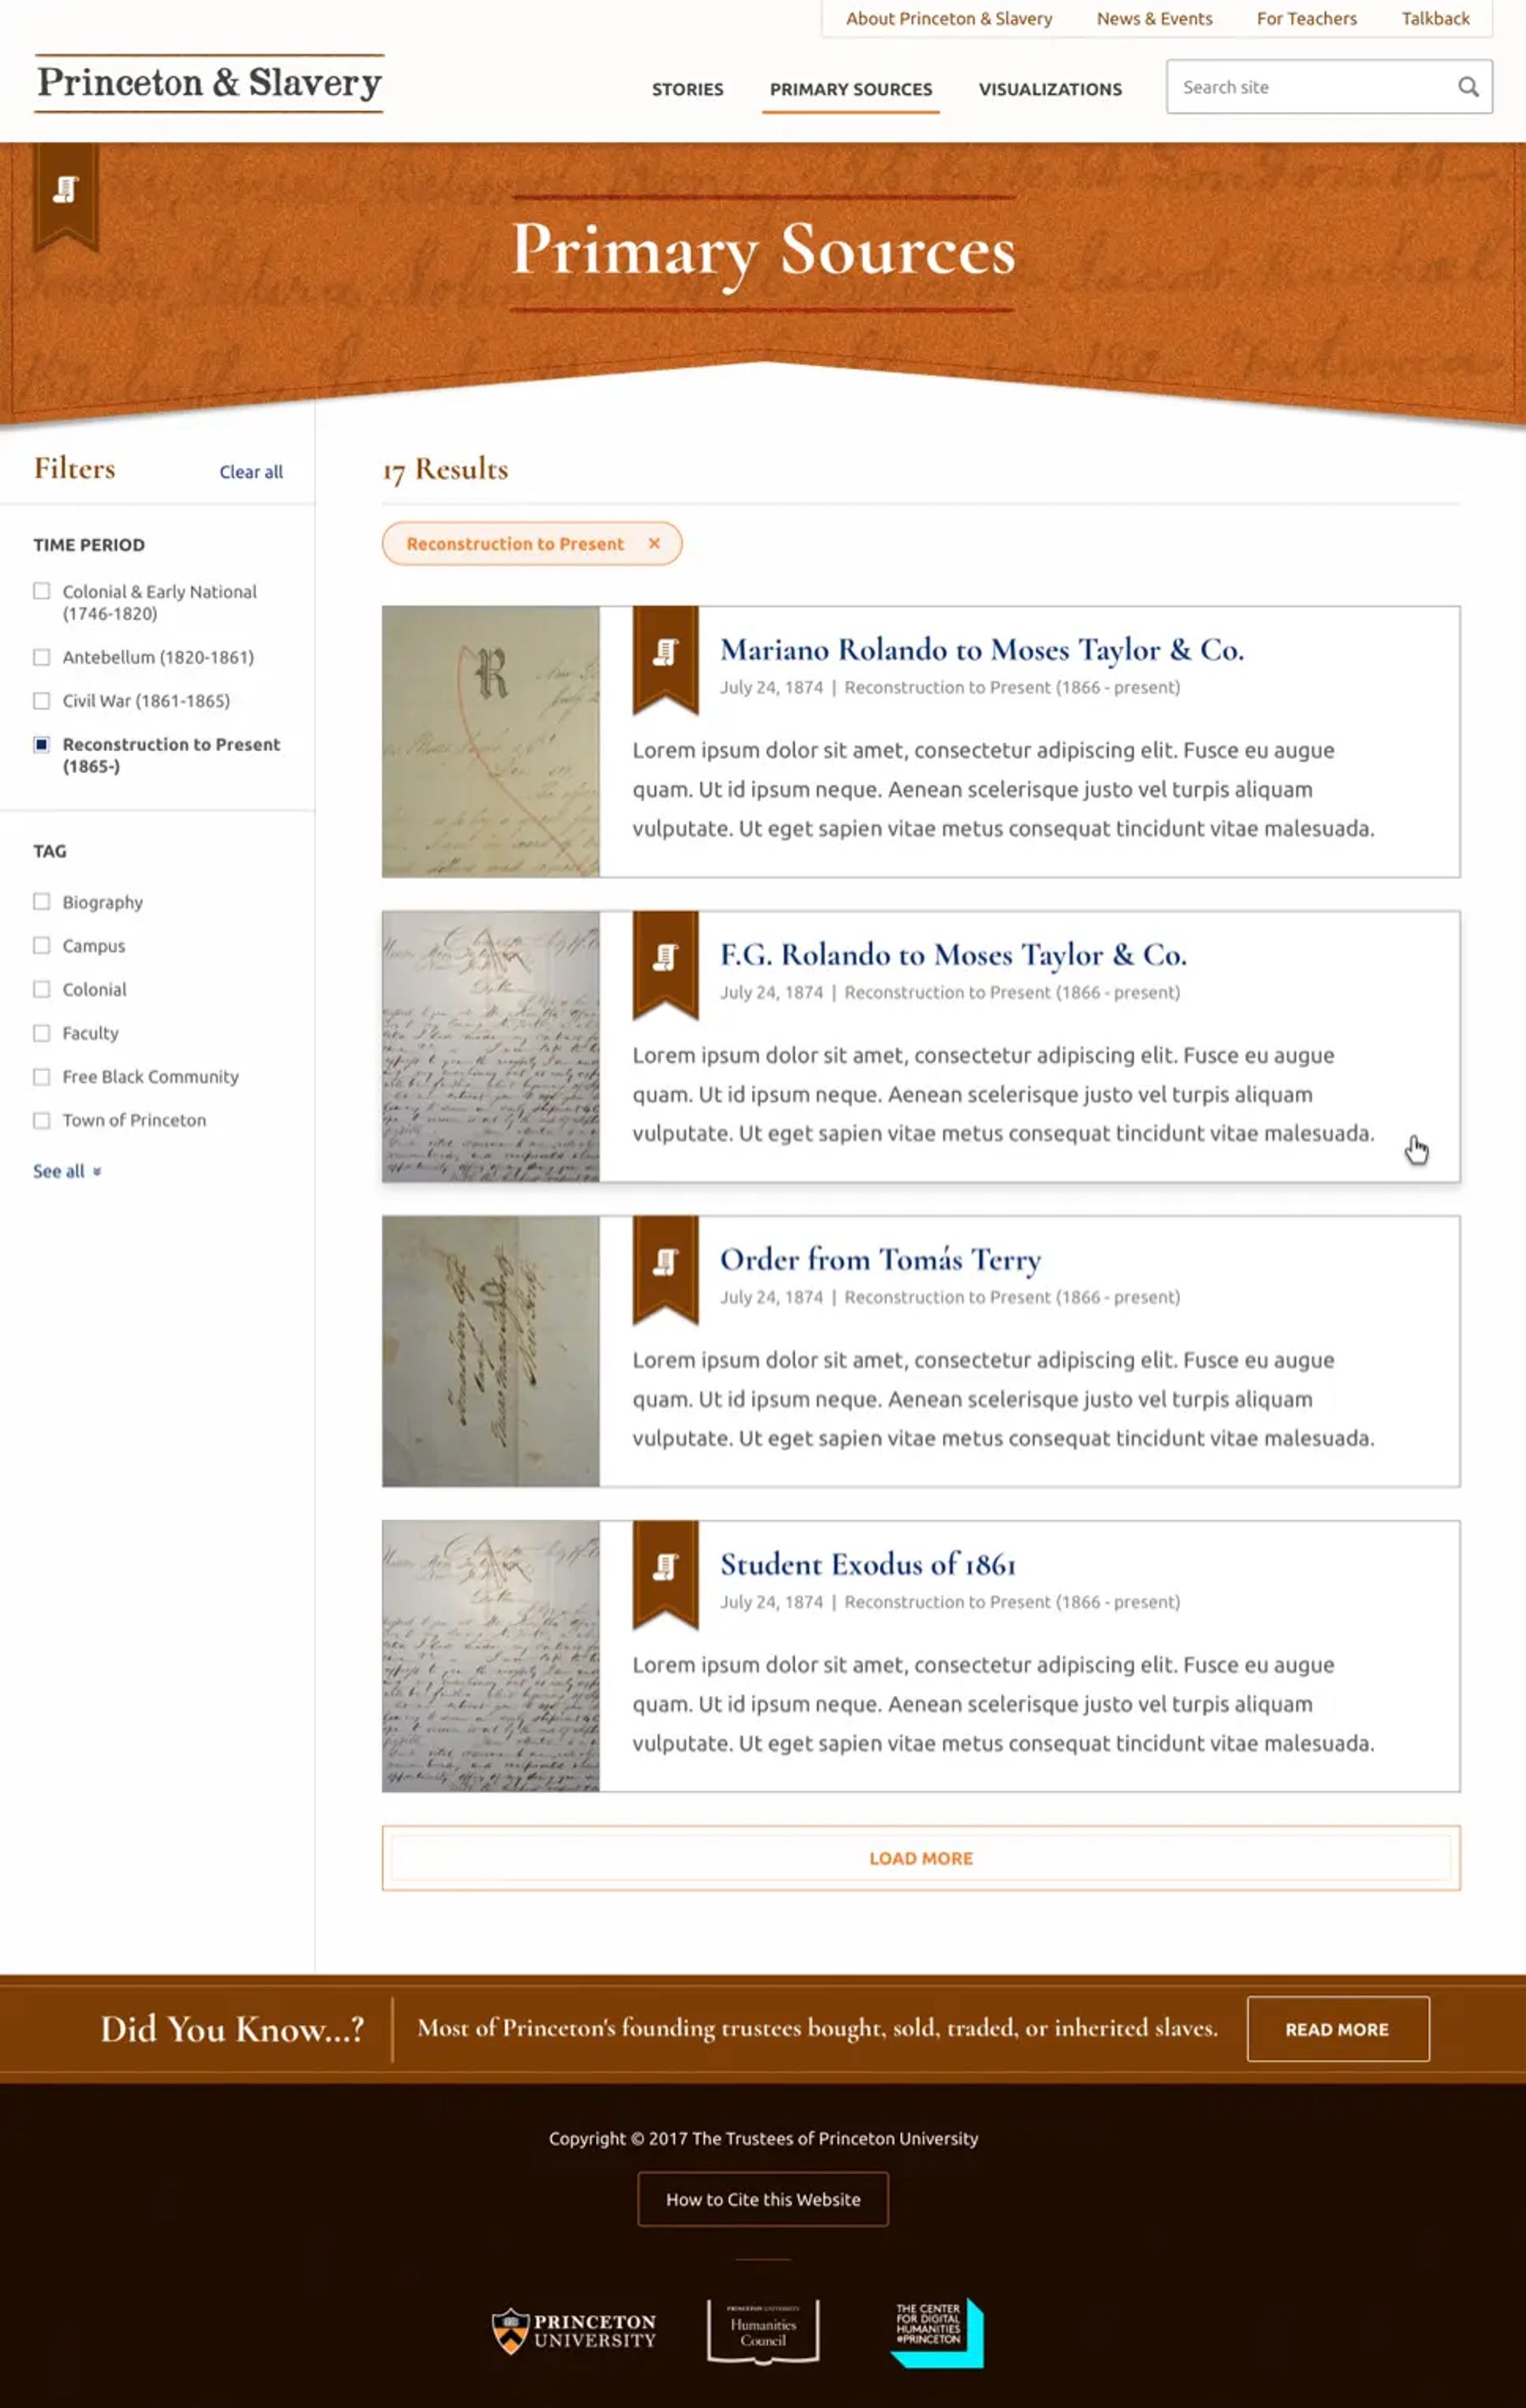Click the Did You Know...? heading
This screenshot has width=1526, height=2408.
point(232,2029)
